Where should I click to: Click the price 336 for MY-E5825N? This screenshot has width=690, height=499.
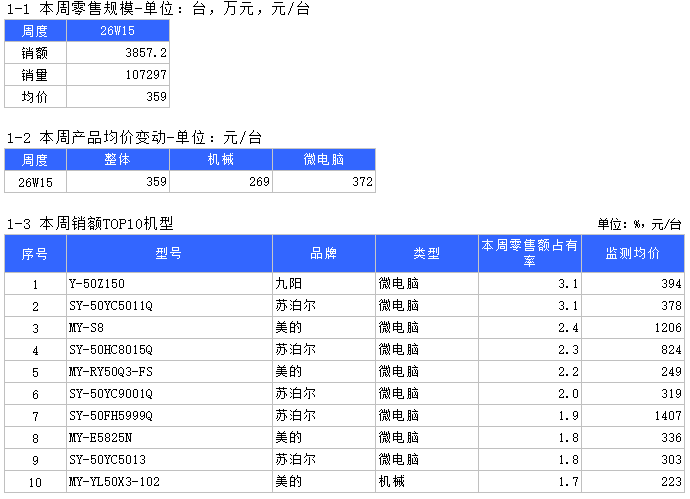(x=633, y=437)
